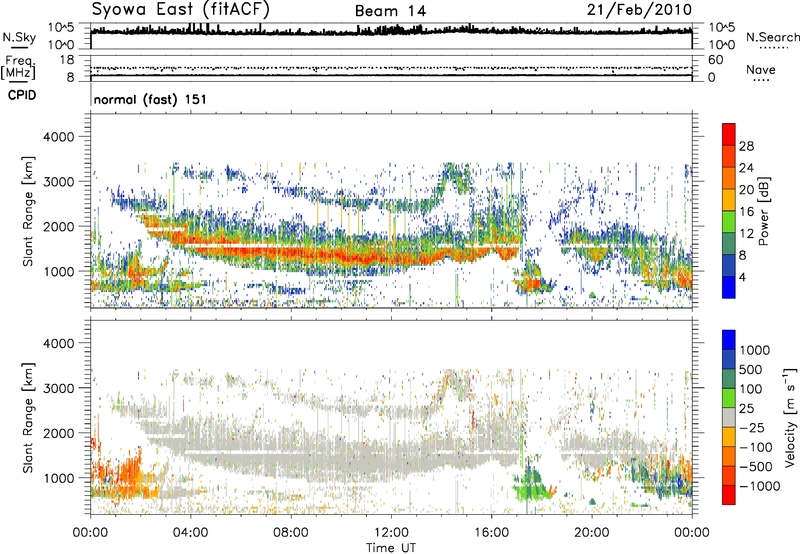Screen dimensions: 800x554
Task: Click the "18" frequency axis tick
Action: (67, 60)
